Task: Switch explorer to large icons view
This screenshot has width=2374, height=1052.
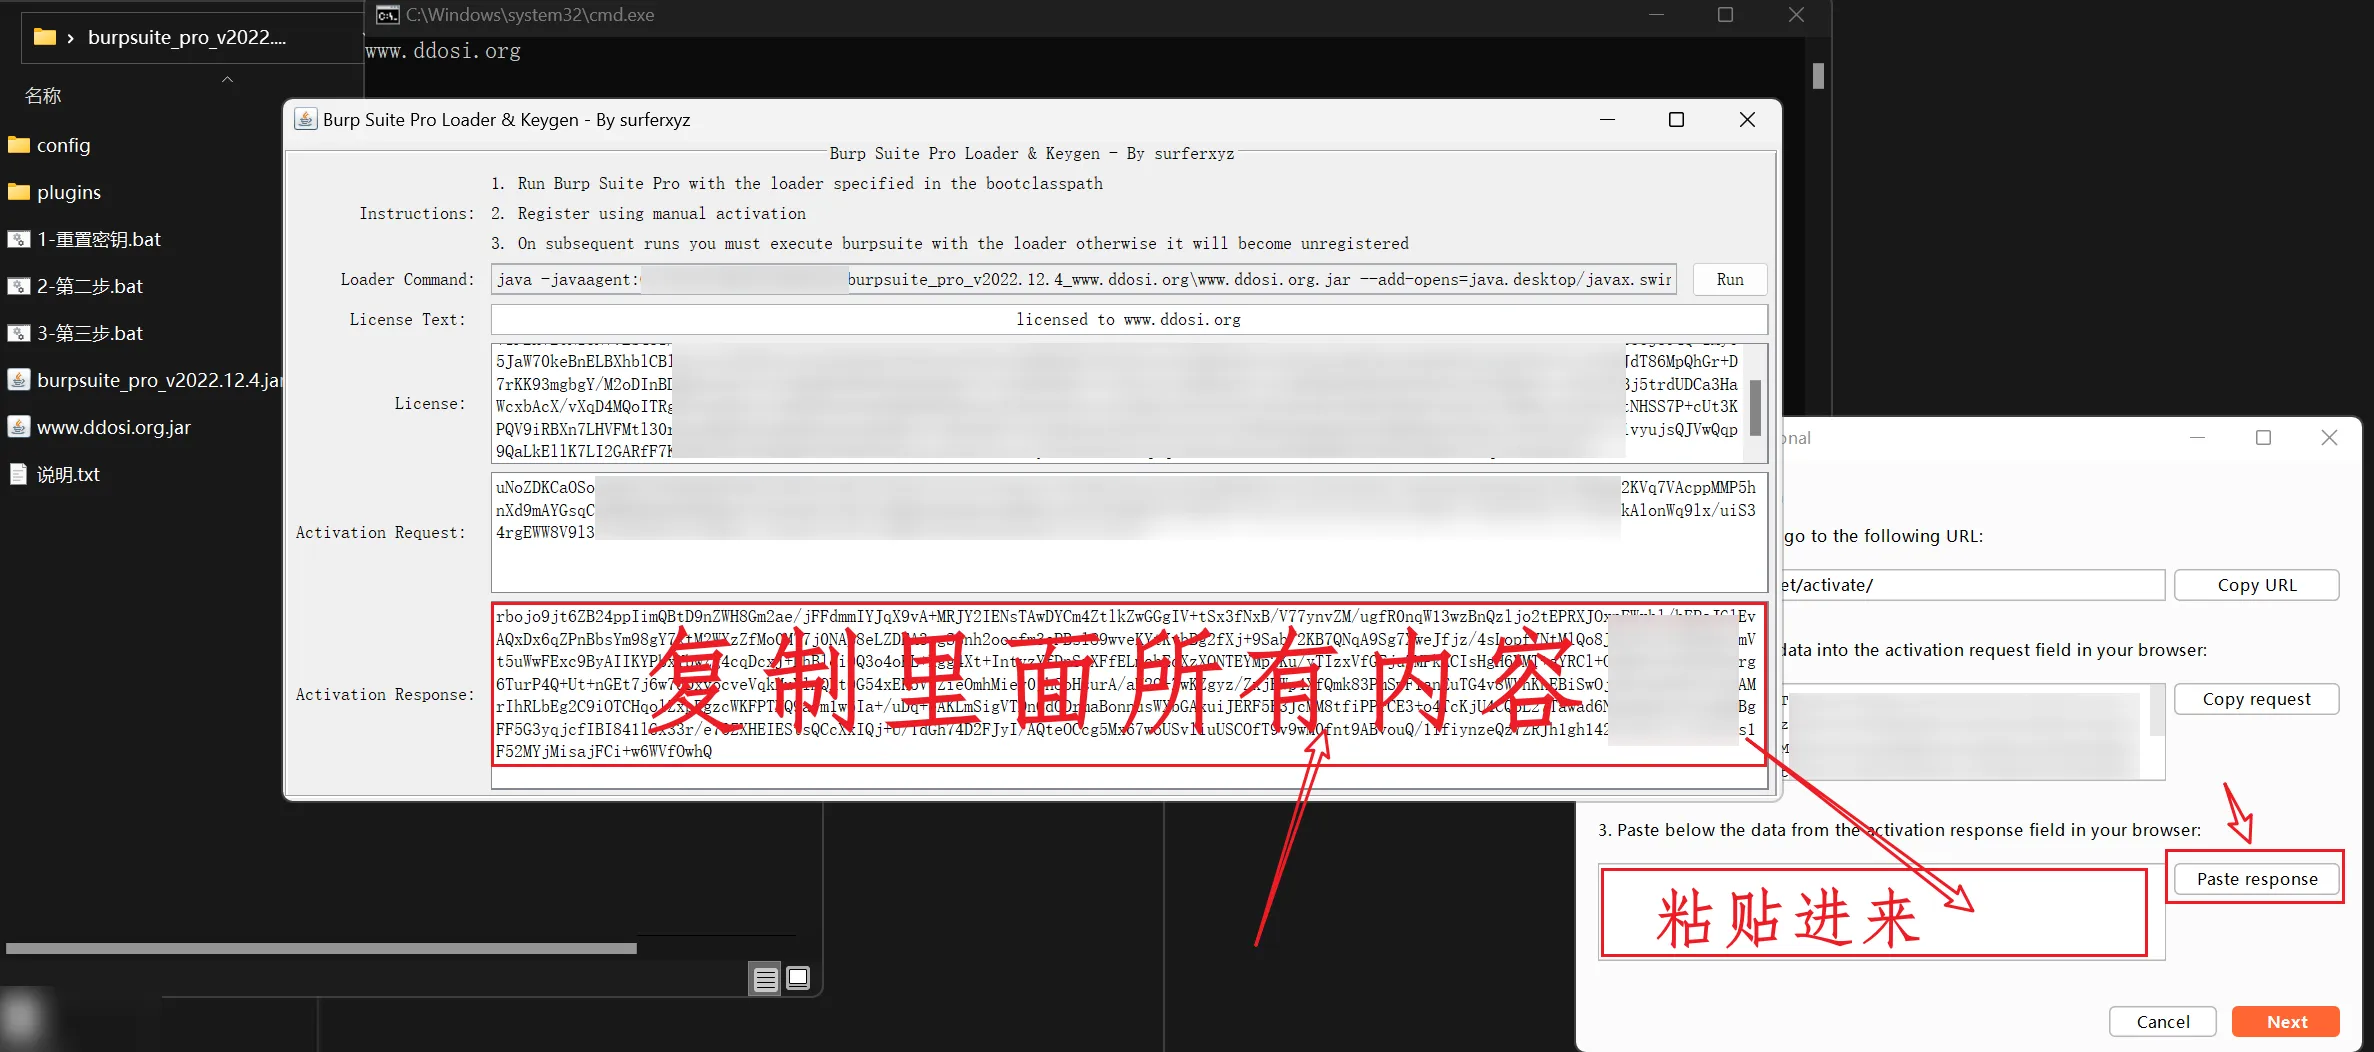Action: (x=798, y=978)
